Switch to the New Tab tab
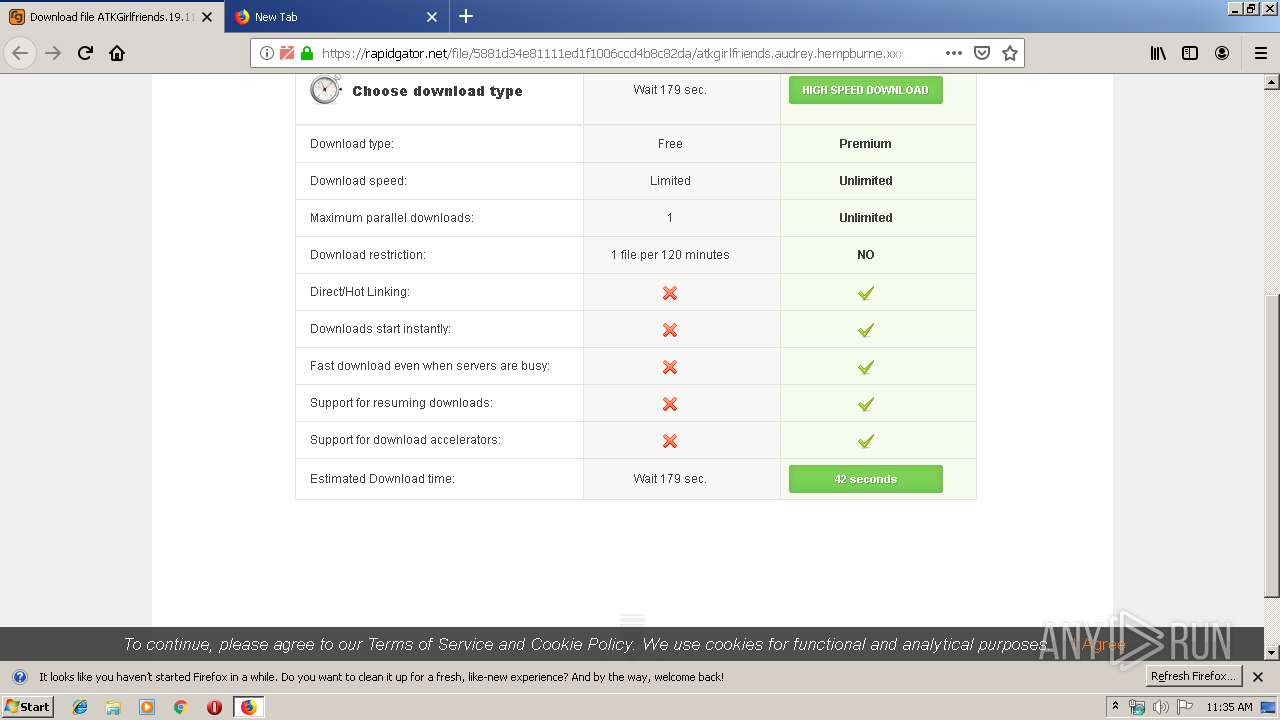Viewport: 1280px width, 720px height. pos(336,17)
